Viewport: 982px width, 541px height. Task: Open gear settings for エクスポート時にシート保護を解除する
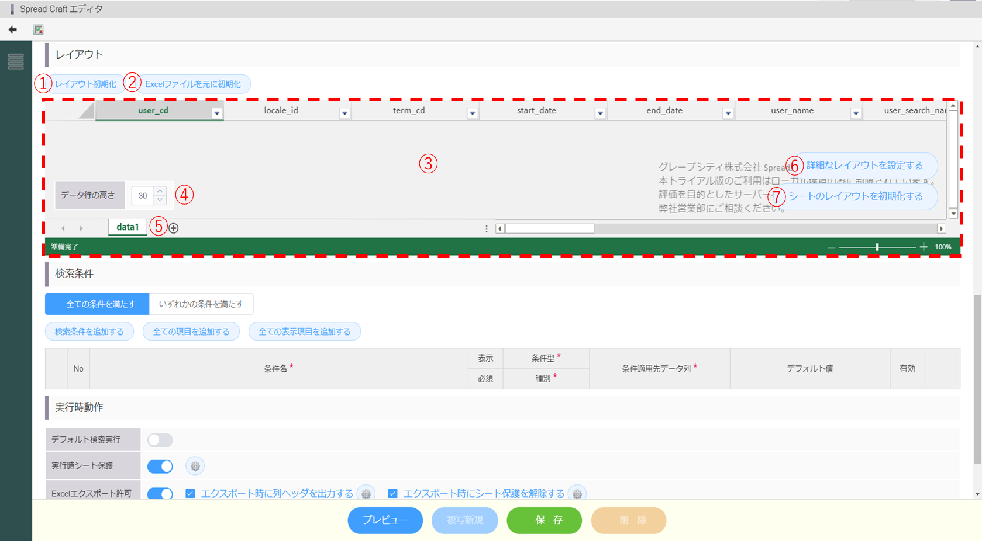[578, 493]
